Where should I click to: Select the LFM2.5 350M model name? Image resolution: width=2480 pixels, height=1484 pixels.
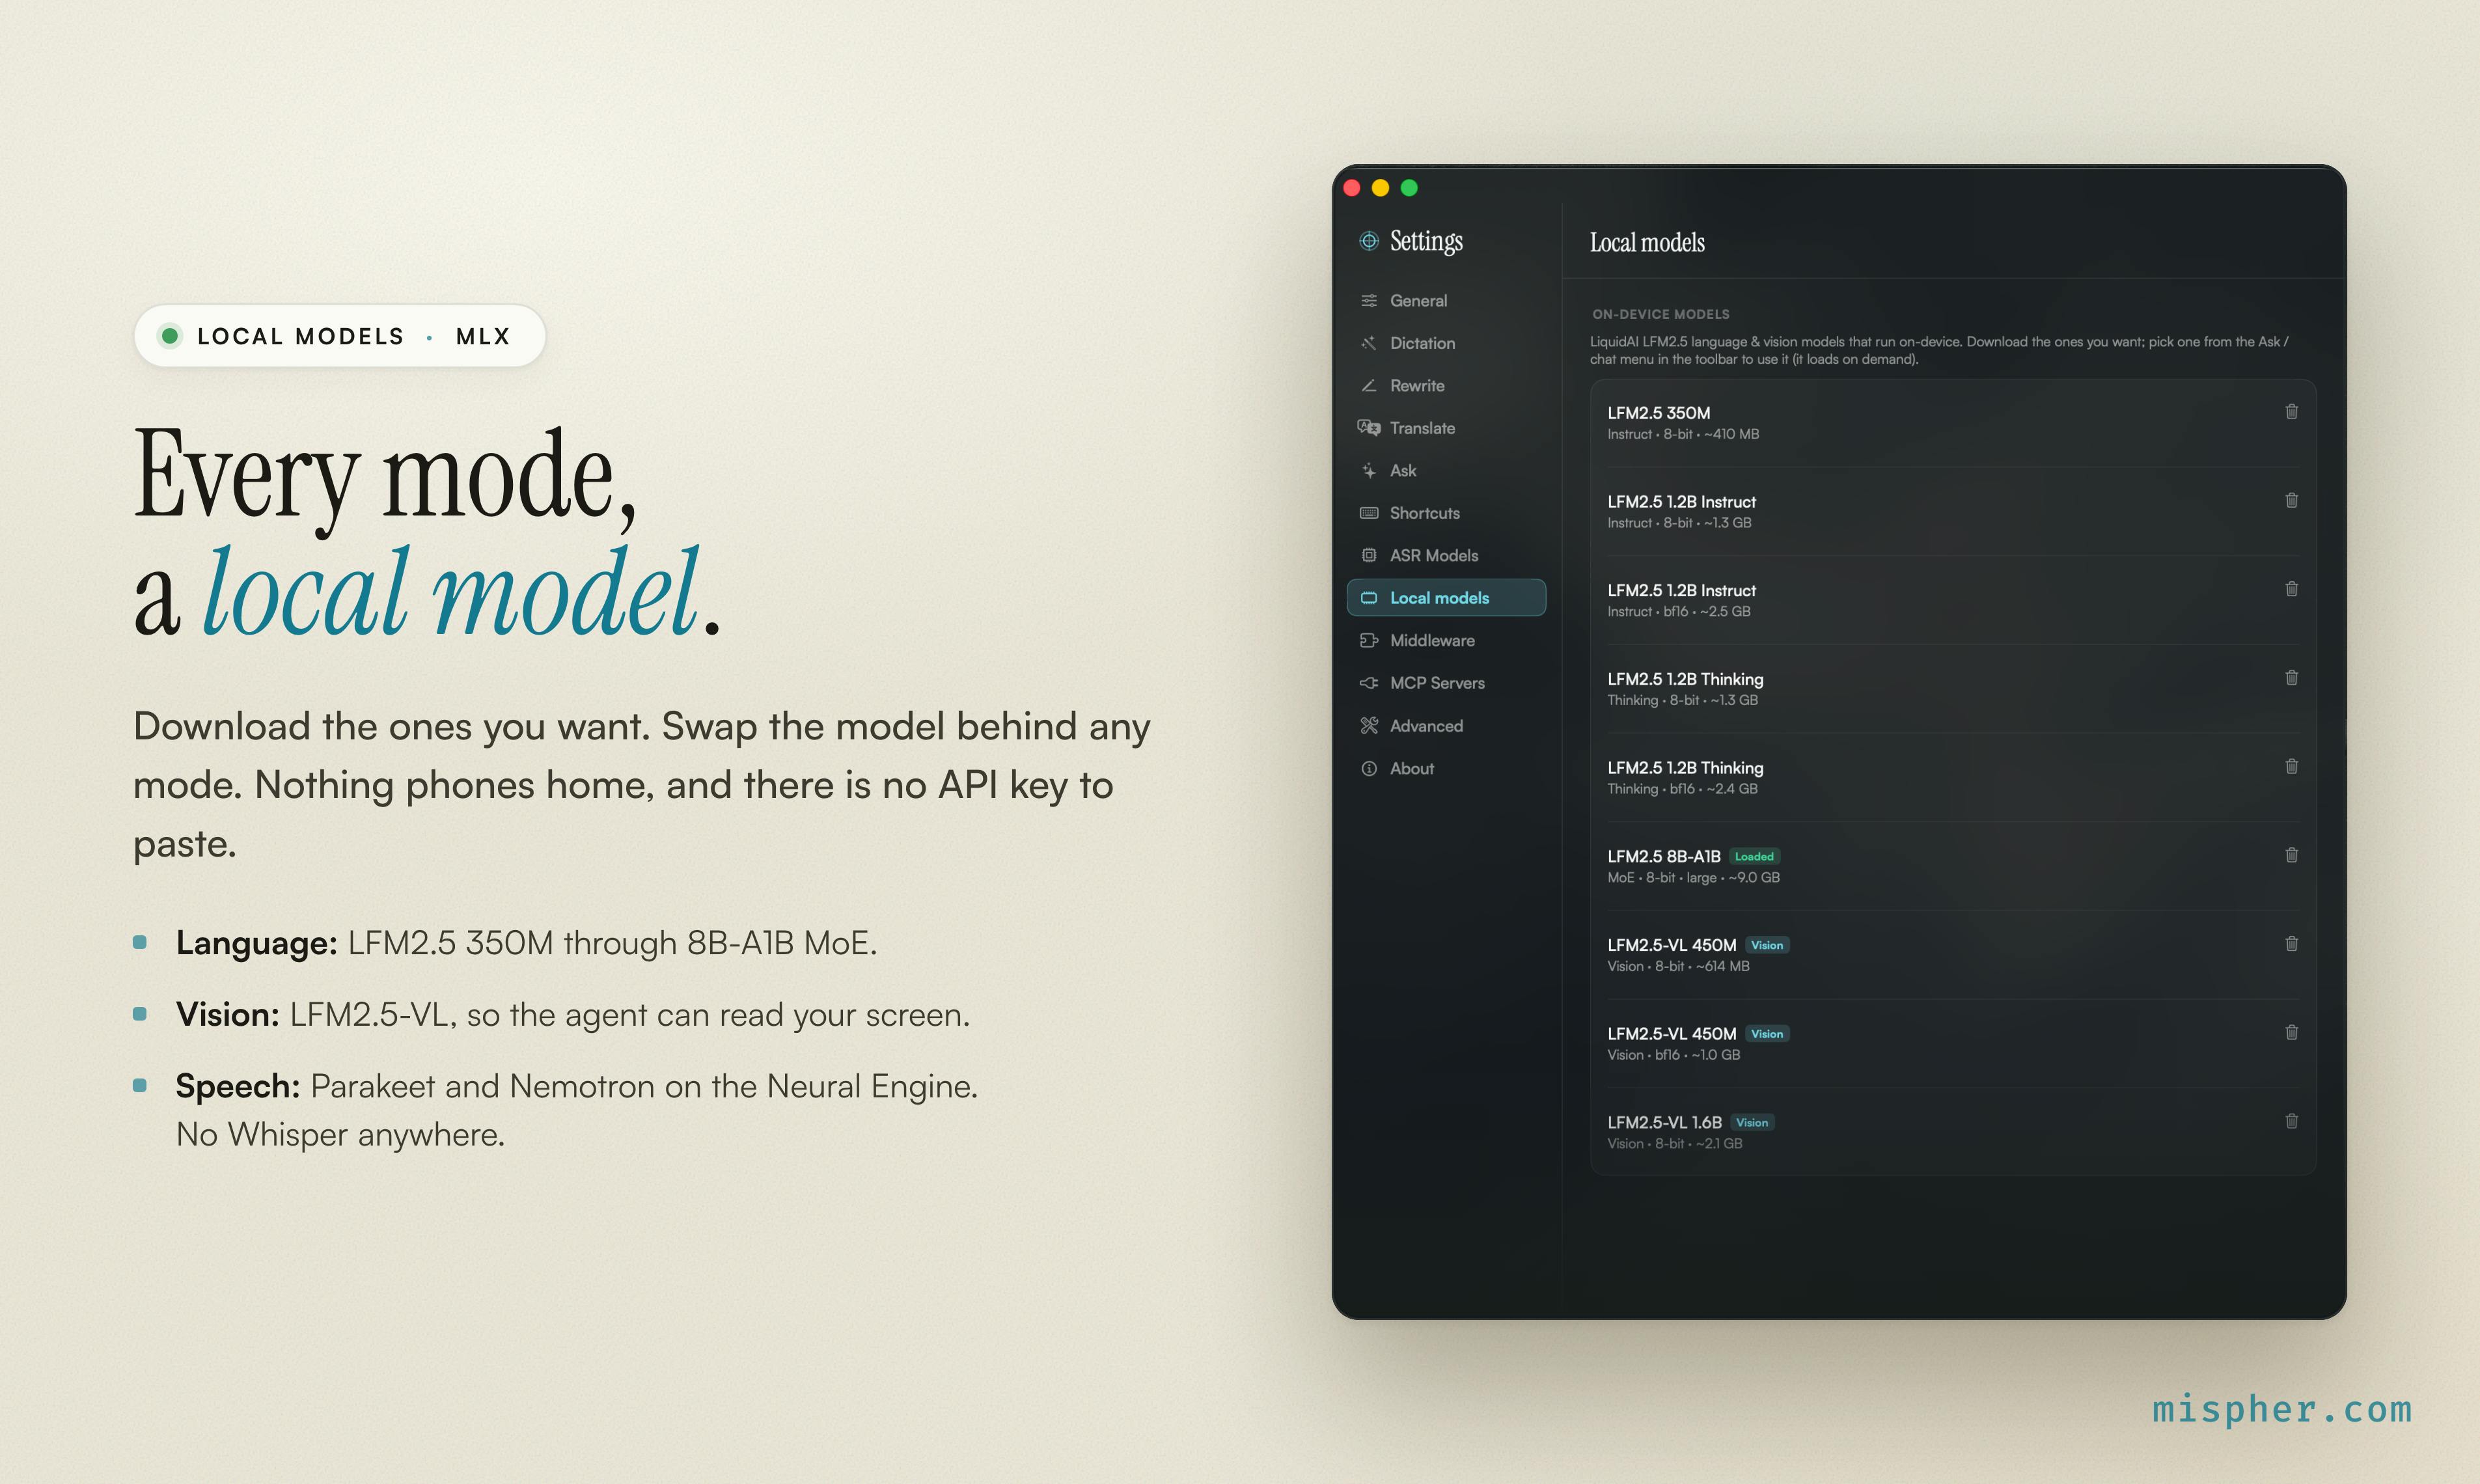point(1658,413)
